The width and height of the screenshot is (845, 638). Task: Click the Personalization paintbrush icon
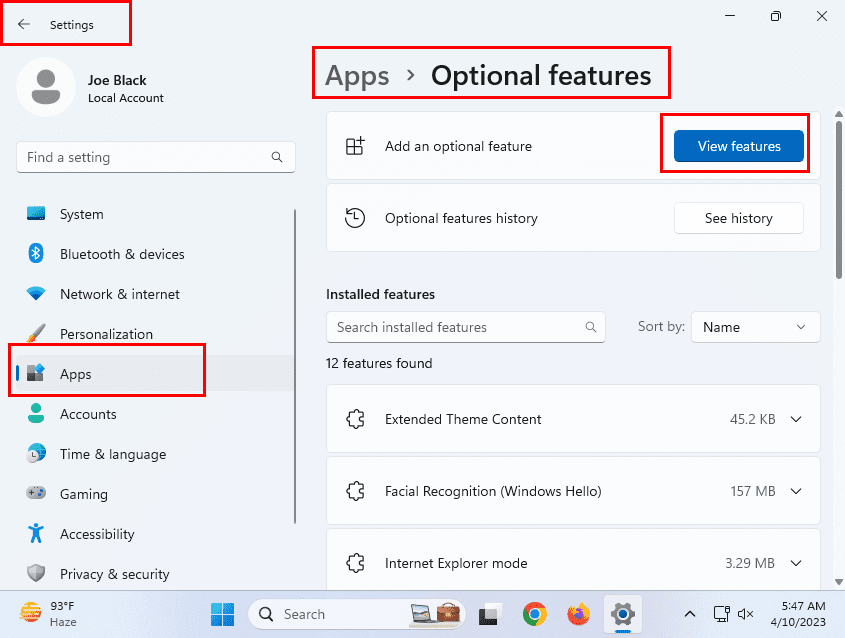(x=36, y=333)
